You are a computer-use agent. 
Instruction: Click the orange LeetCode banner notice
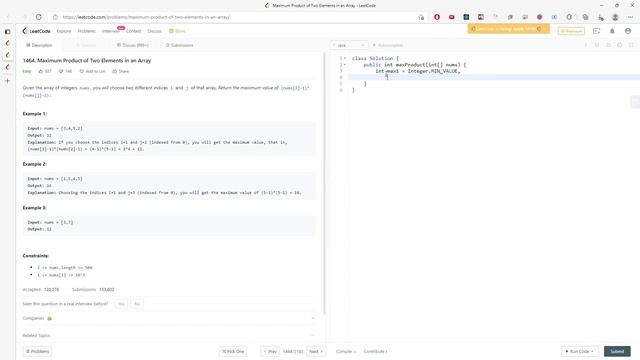pyautogui.click(x=509, y=29)
